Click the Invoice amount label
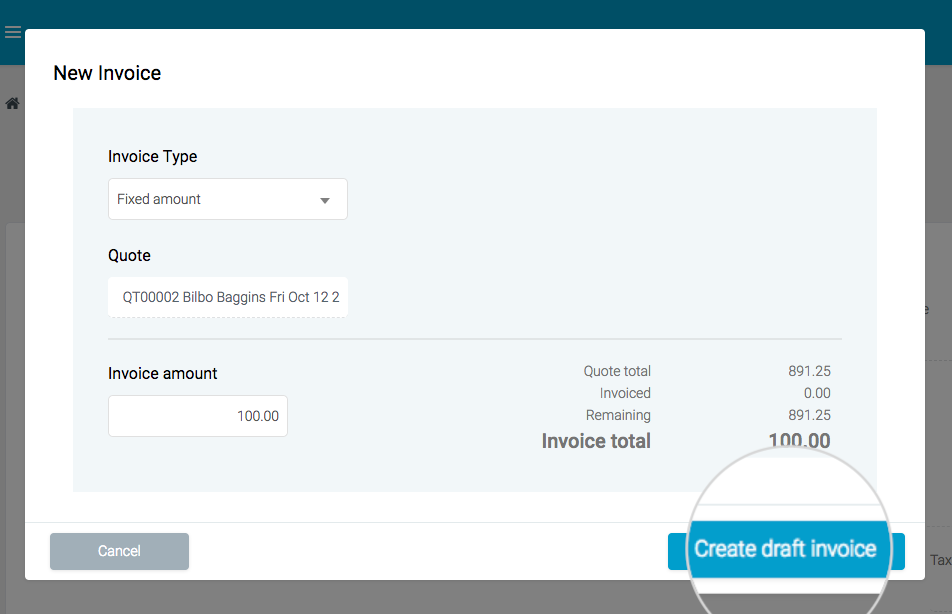The height and width of the screenshot is (614, 952). point(163,374)
